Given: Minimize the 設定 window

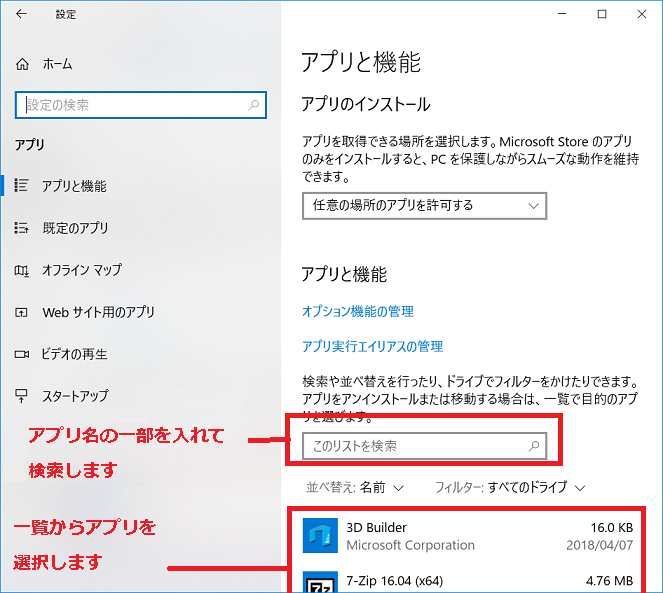Looking at the screenshot, I should (562, 14).
